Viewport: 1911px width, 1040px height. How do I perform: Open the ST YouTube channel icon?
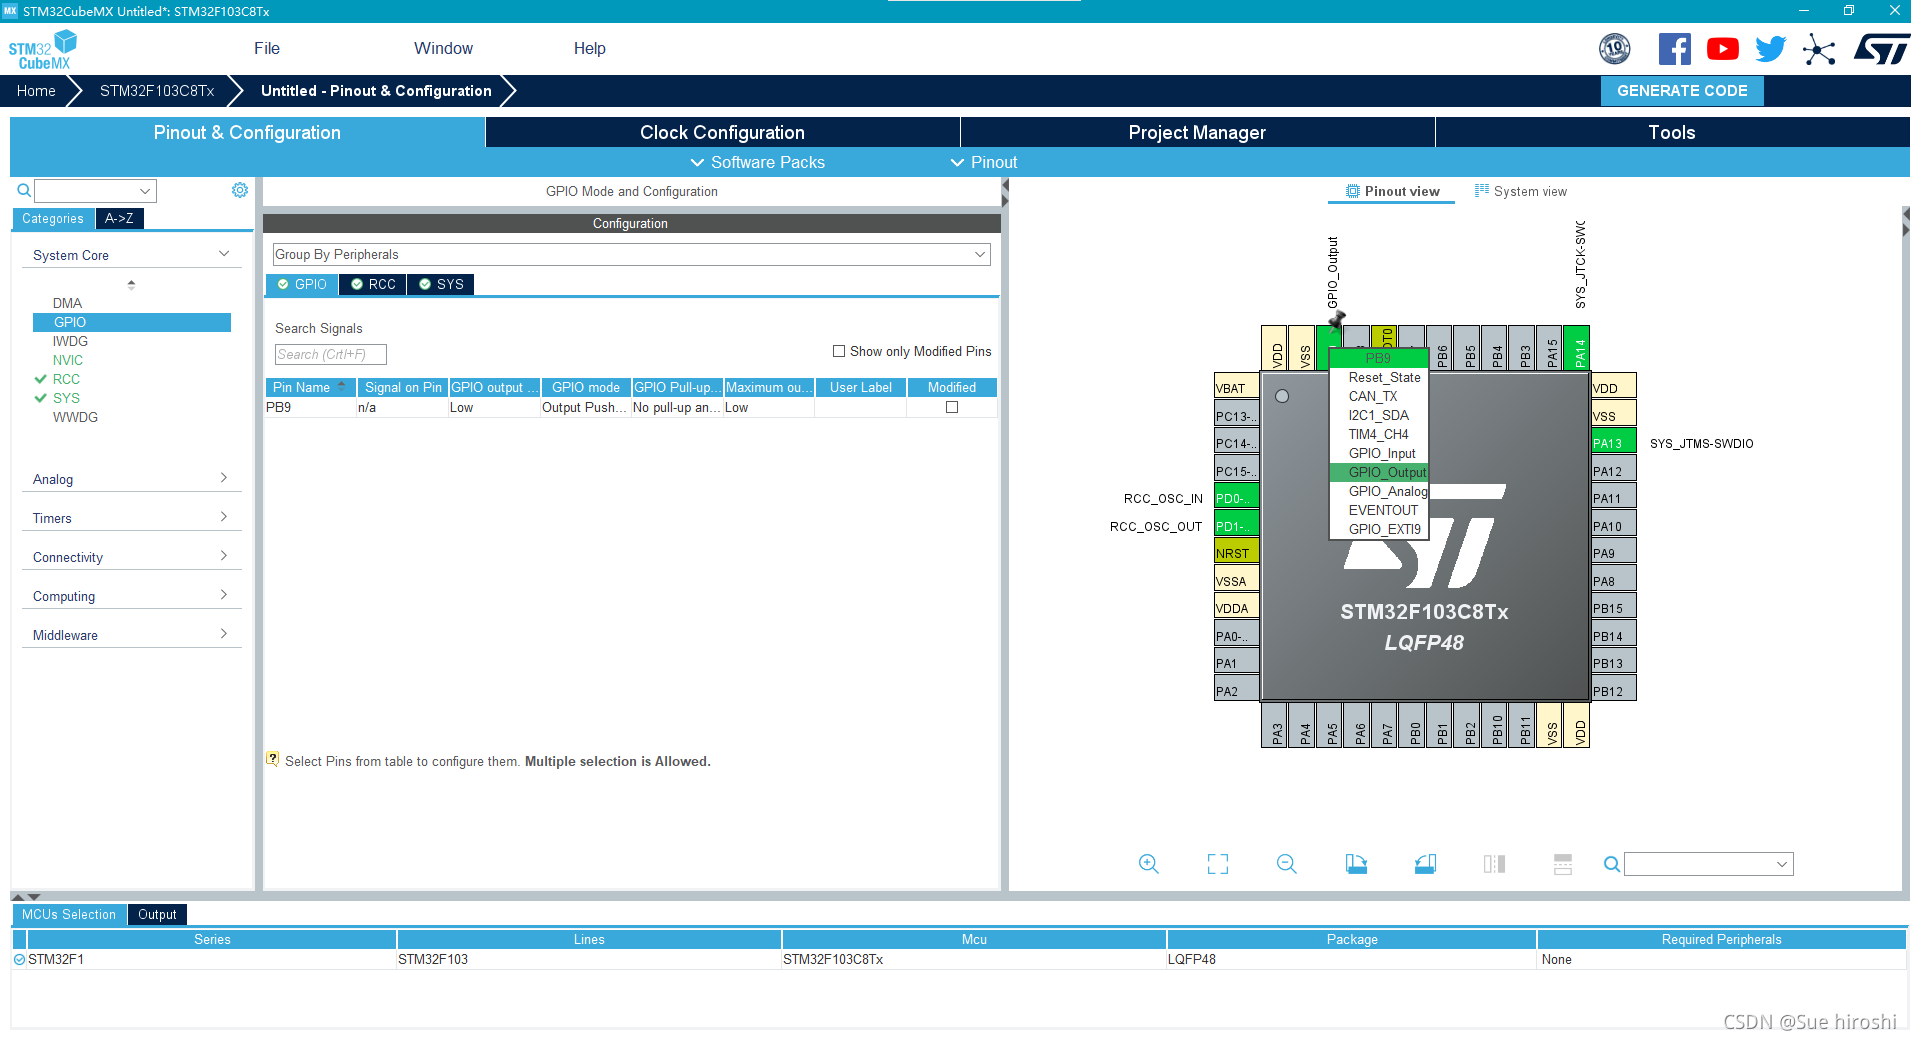click(1723, 49)
